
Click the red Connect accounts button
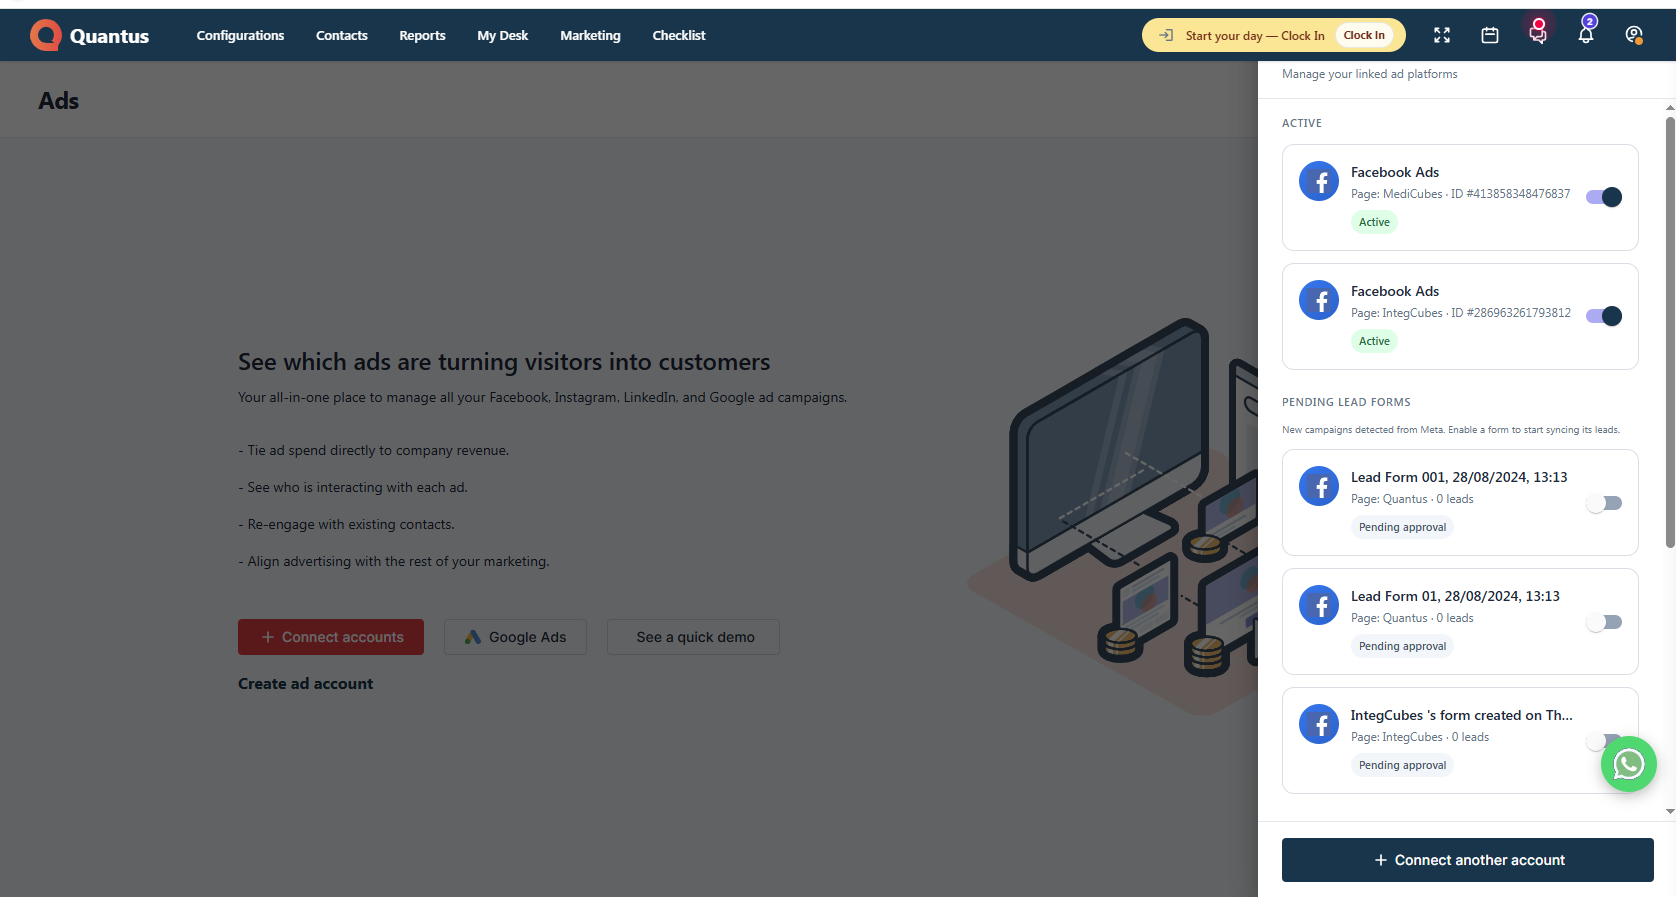(331, 637)
